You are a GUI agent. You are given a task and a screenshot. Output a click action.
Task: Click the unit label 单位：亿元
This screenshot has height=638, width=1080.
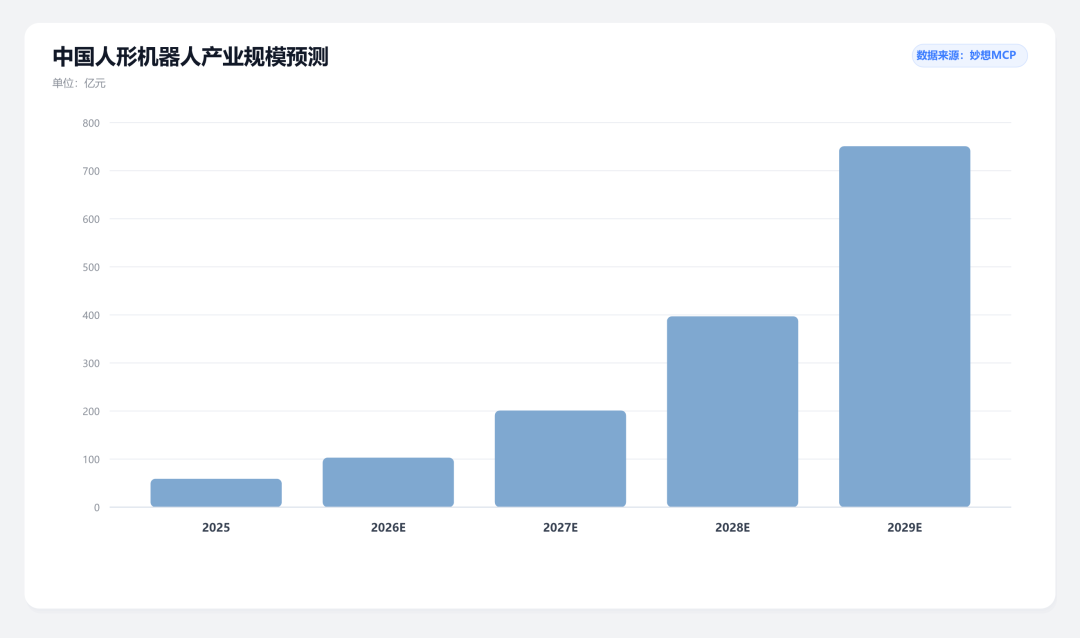pyautogui.click(x=79, y=83)
